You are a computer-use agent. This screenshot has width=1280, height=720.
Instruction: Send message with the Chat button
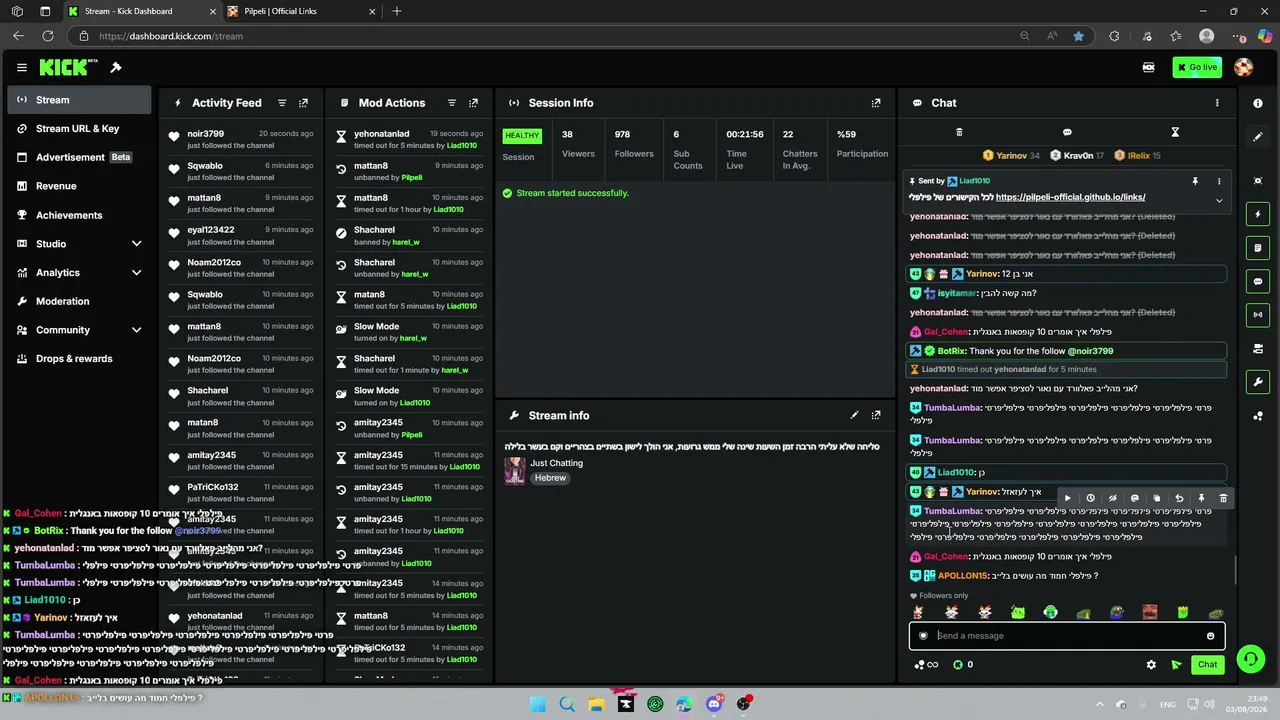pos(1208,665)
